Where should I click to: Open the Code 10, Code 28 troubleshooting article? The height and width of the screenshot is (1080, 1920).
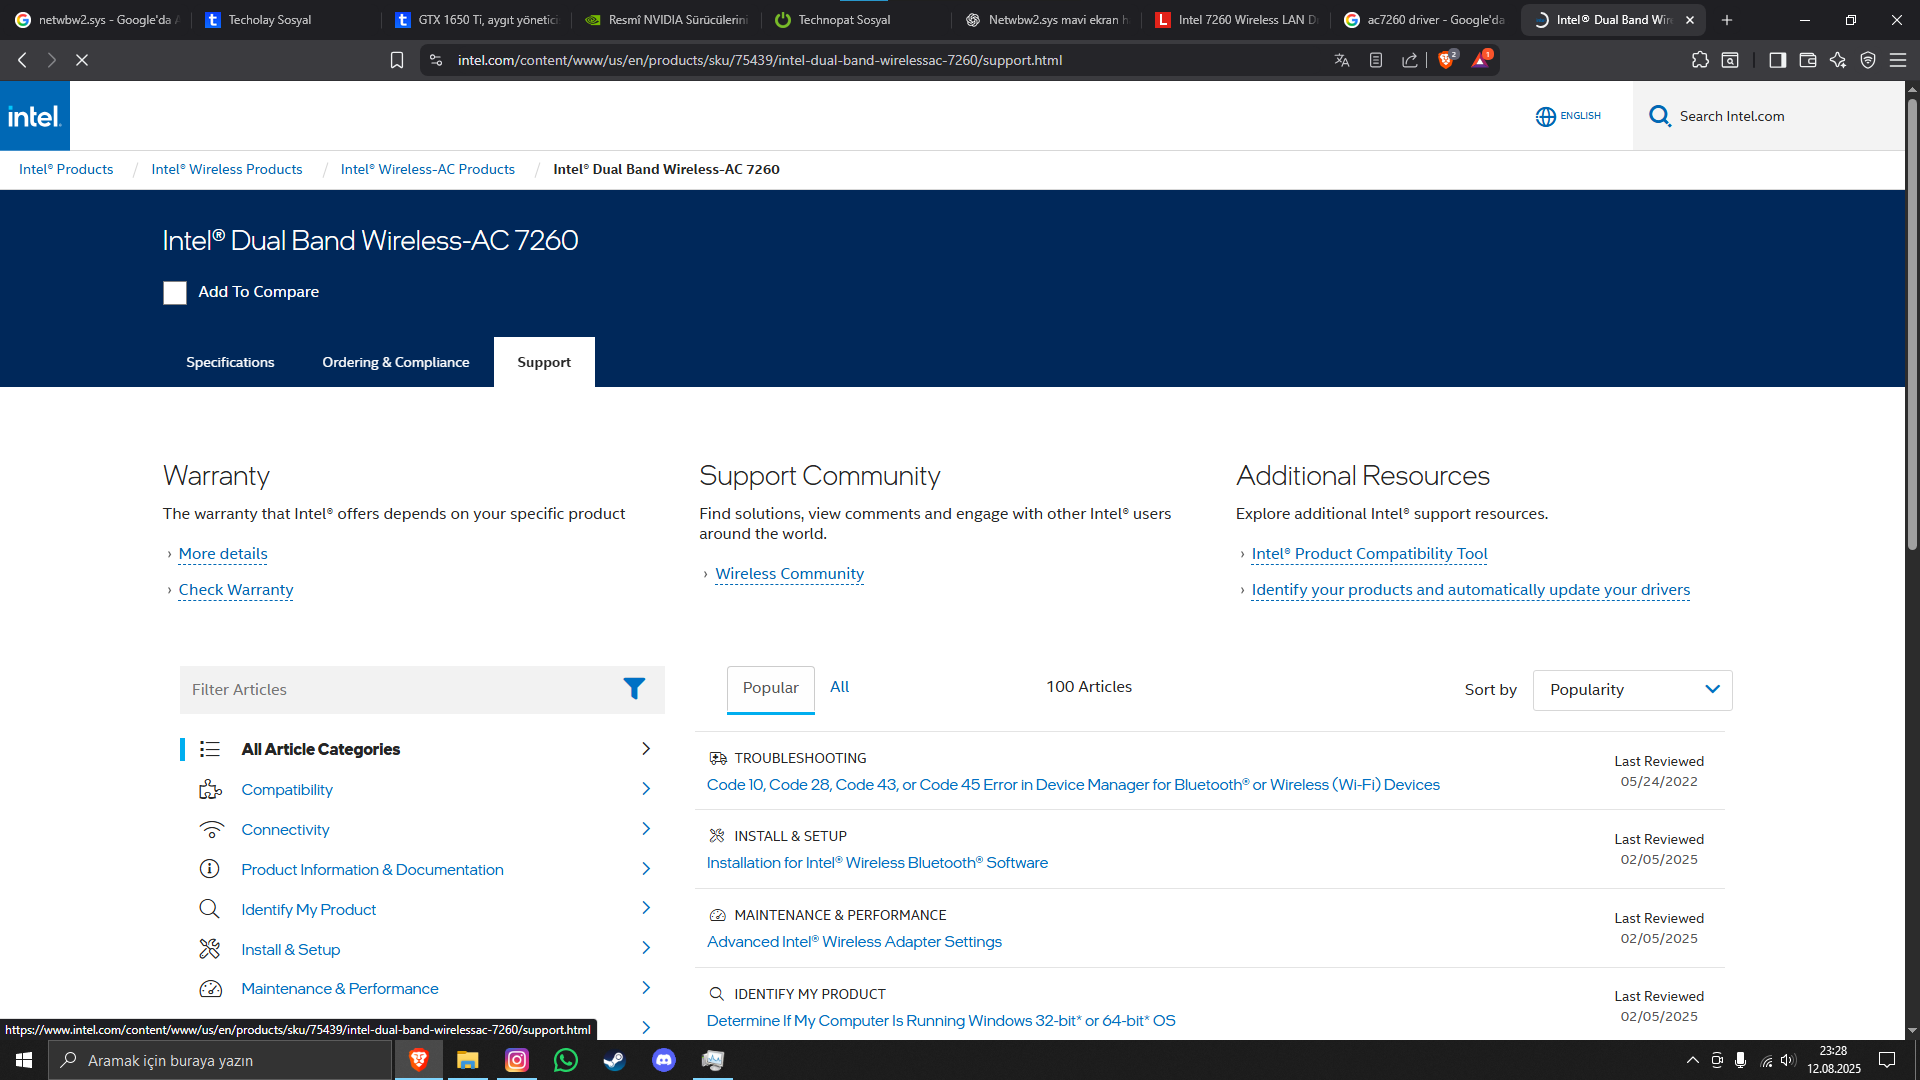click(1073, 785)
